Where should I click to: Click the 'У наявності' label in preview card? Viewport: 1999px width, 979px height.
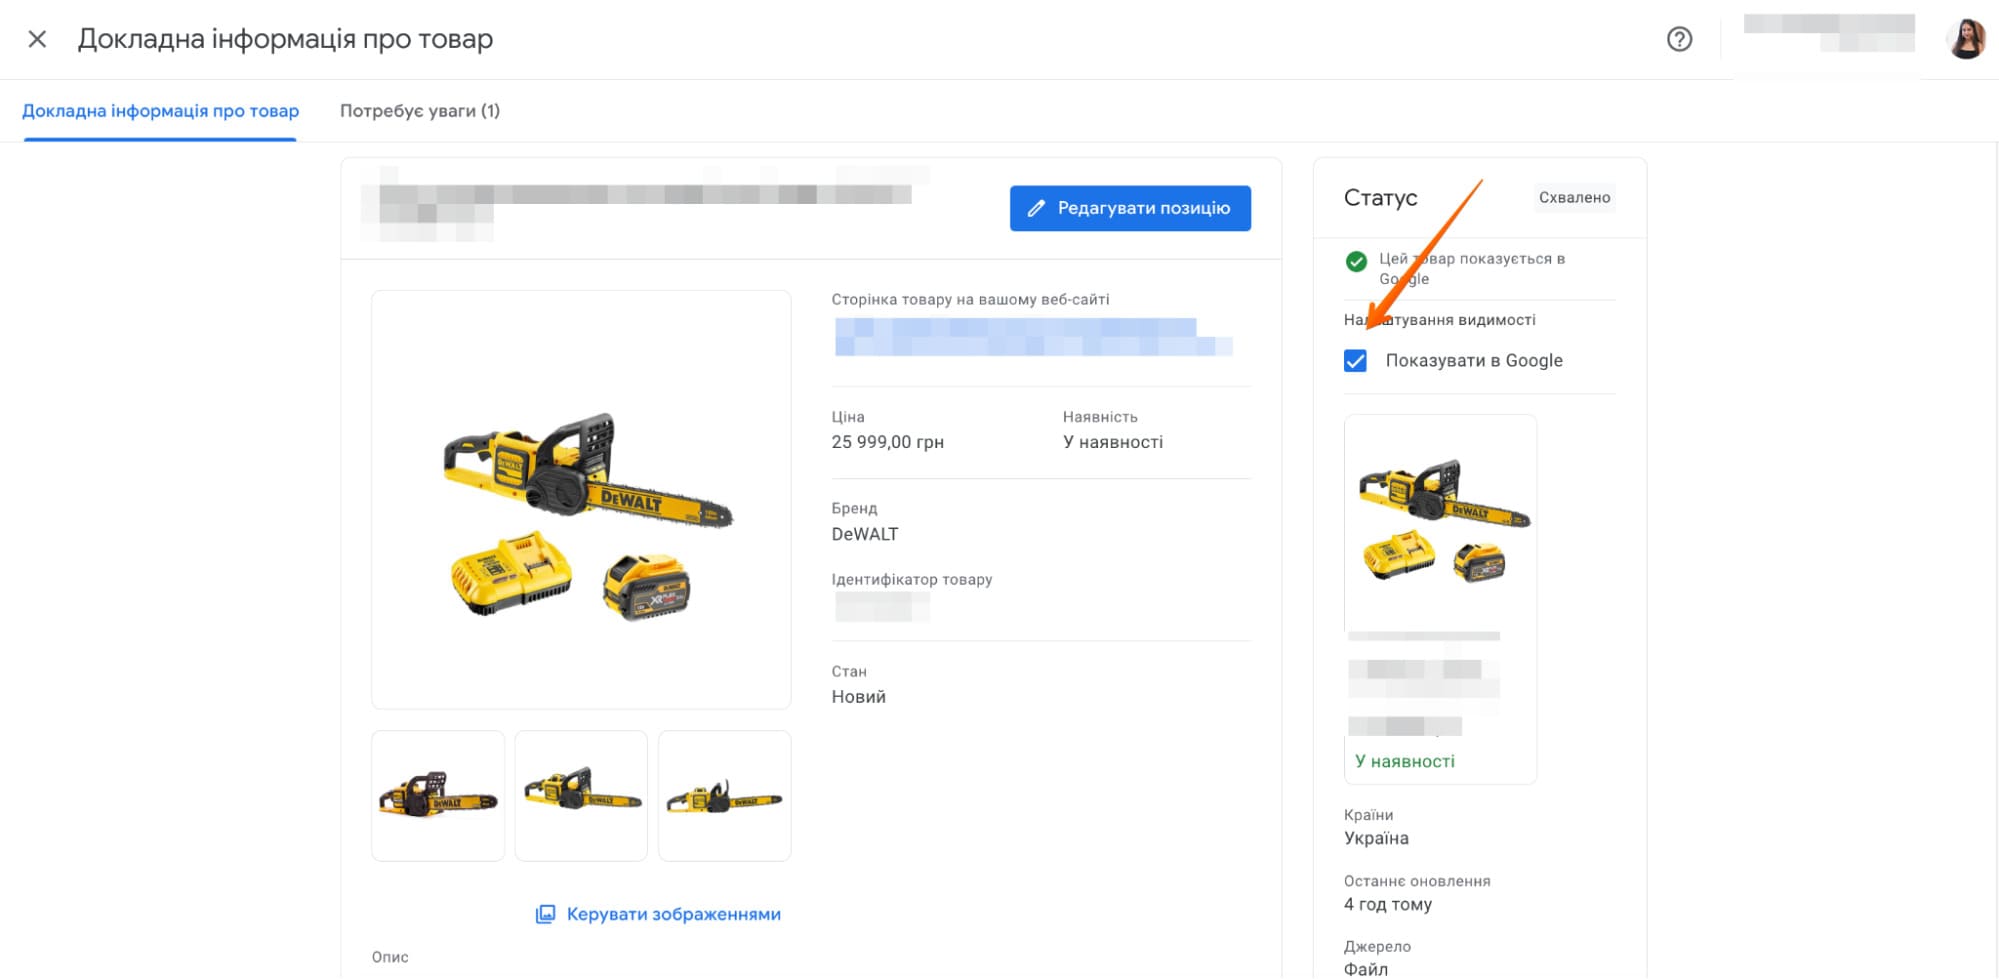coord(1404,761)
